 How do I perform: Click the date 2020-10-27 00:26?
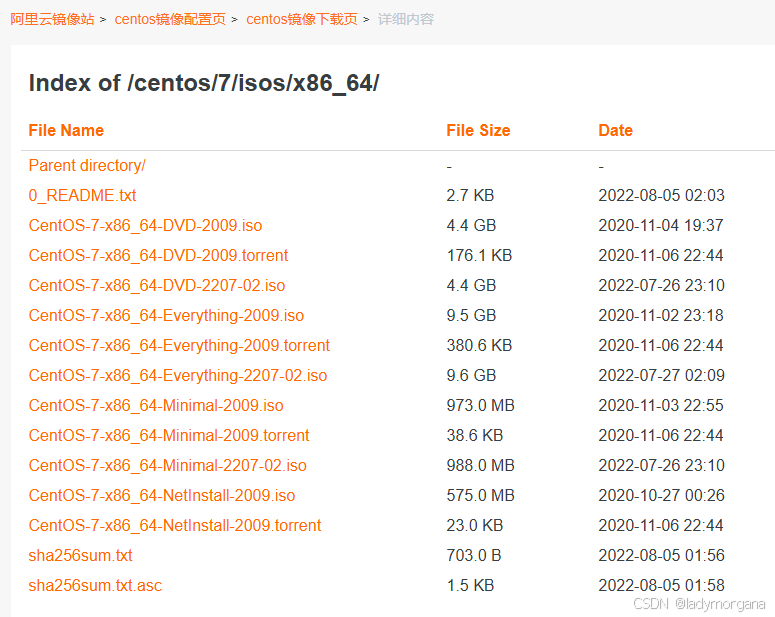coord(662,495)
